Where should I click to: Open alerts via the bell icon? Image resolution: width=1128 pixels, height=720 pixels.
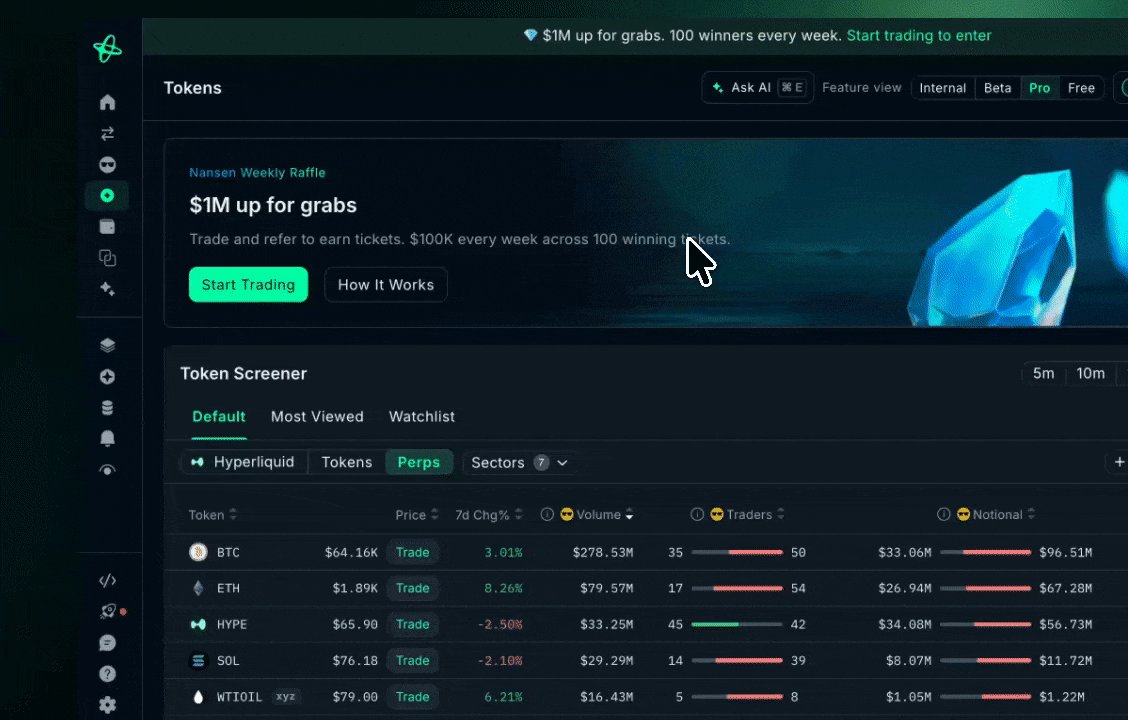pyautogui.click(x=107, y=438)
